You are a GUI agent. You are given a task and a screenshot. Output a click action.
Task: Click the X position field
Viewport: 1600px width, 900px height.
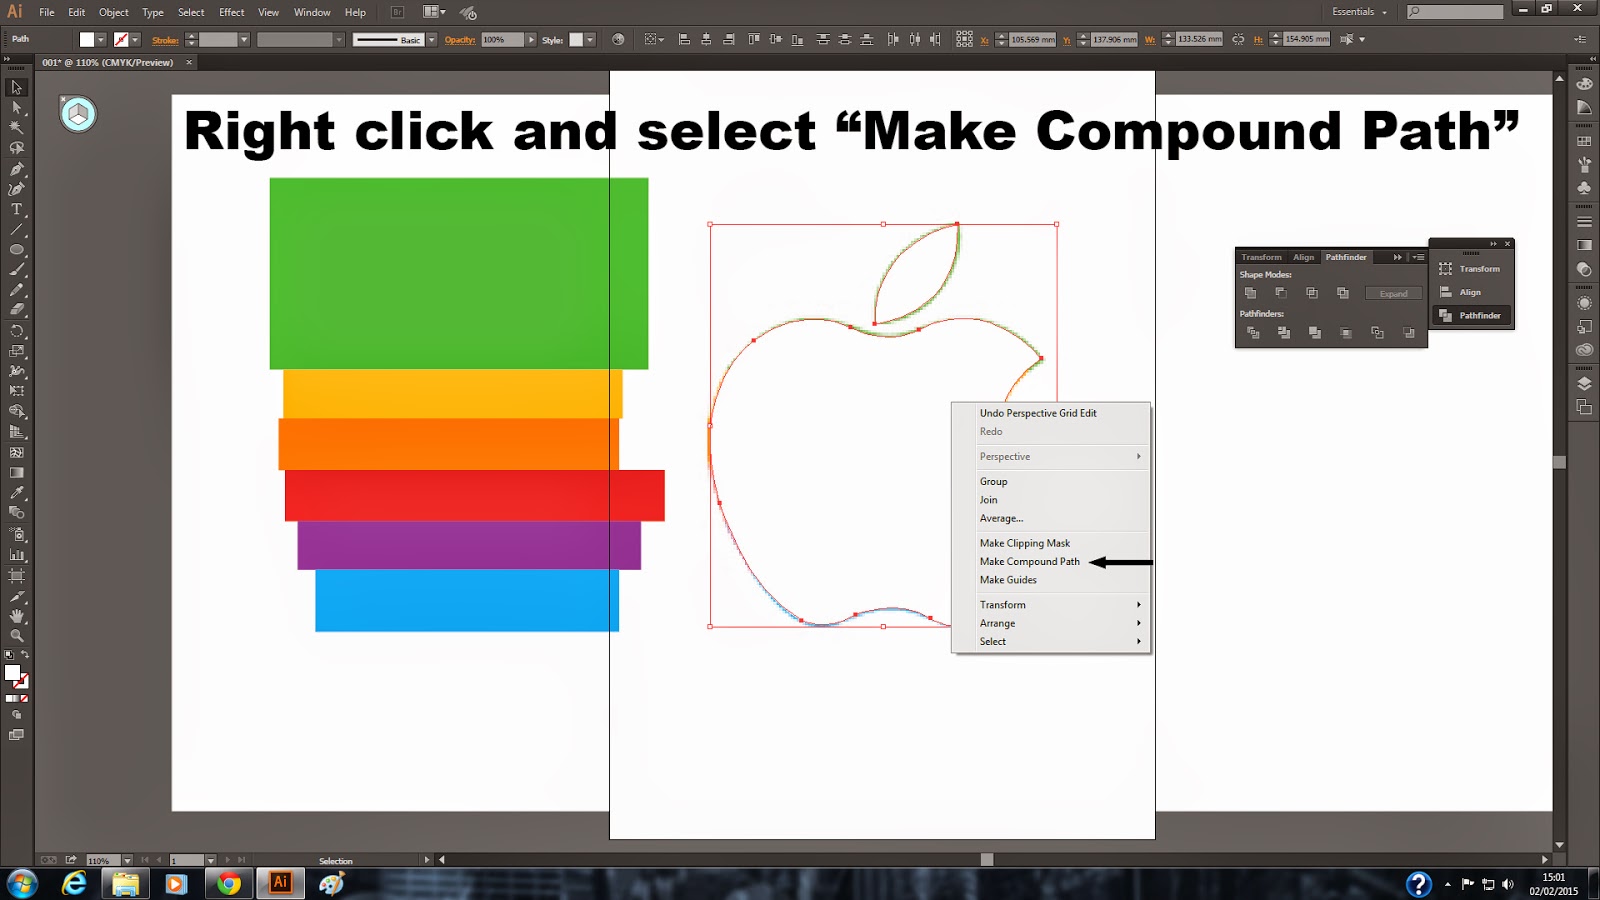click(x=1032, y=40)
